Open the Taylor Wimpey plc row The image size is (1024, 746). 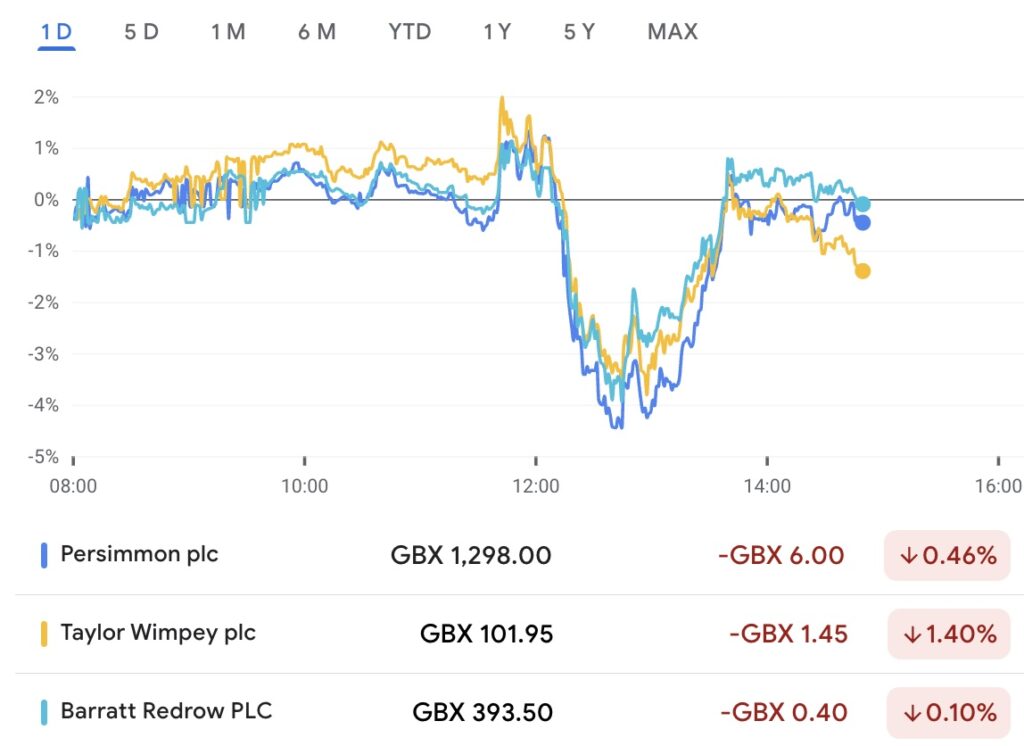[x=158, y=633]
